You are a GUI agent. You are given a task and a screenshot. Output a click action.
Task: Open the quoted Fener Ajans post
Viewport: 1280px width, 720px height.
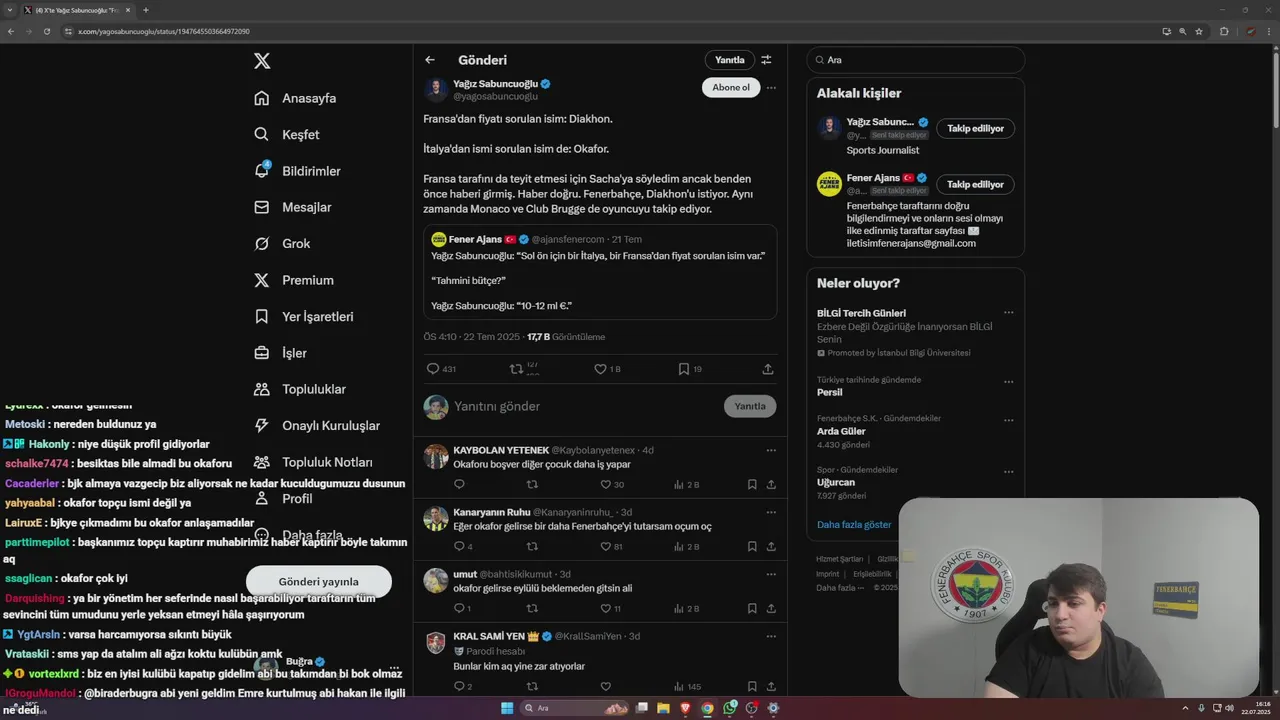click(x=600, y=271)
